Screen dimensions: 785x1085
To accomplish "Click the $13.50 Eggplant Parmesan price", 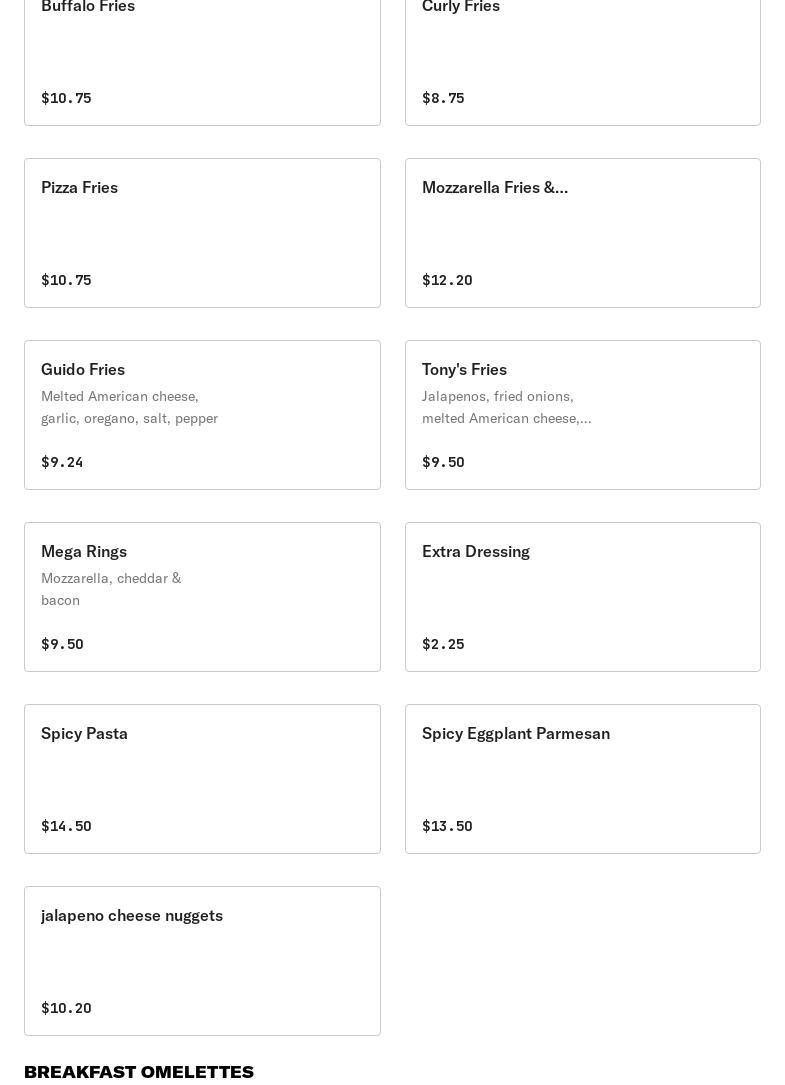I will [x=447, y=826].
